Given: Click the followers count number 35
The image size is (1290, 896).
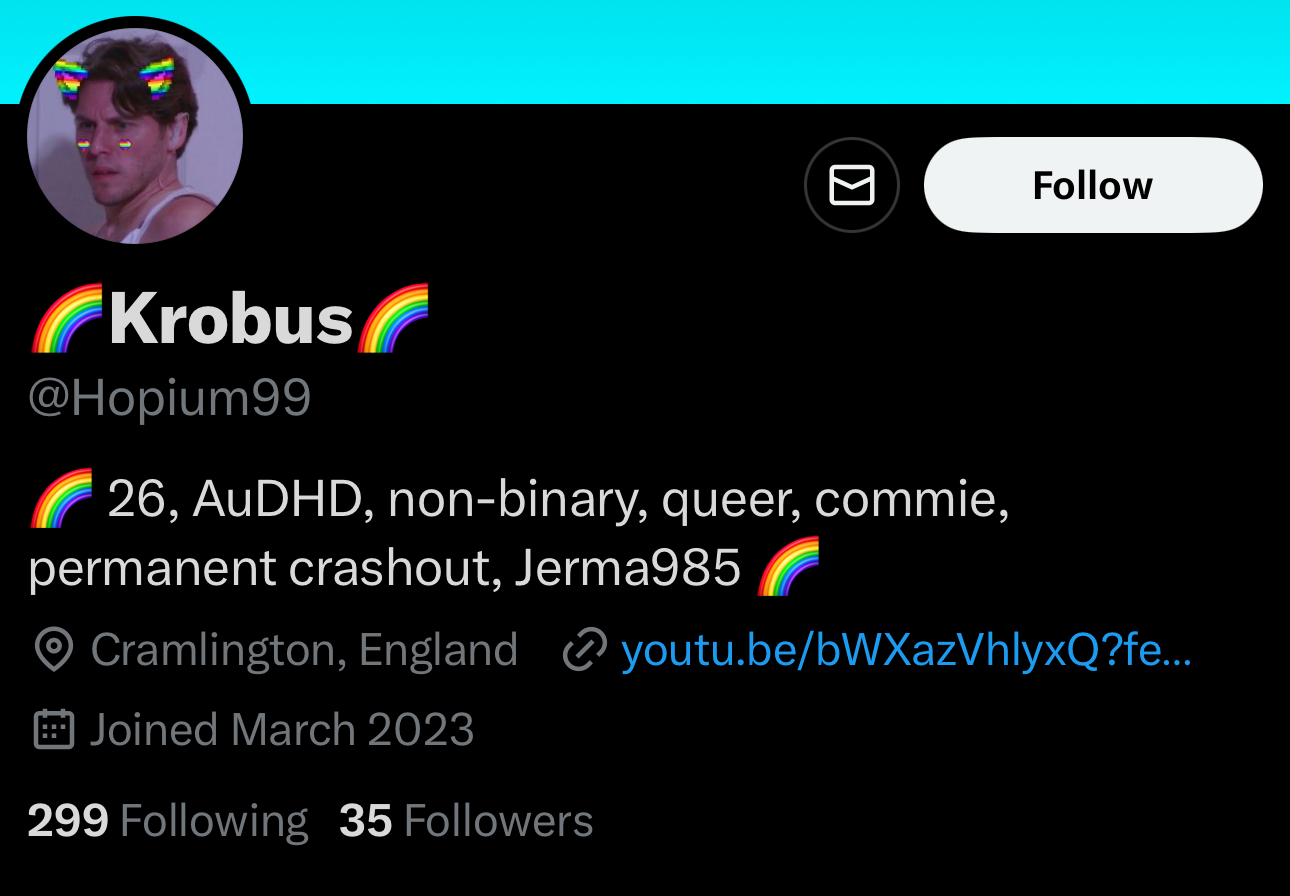Looking at the screenshot, I should click(365, 821).
